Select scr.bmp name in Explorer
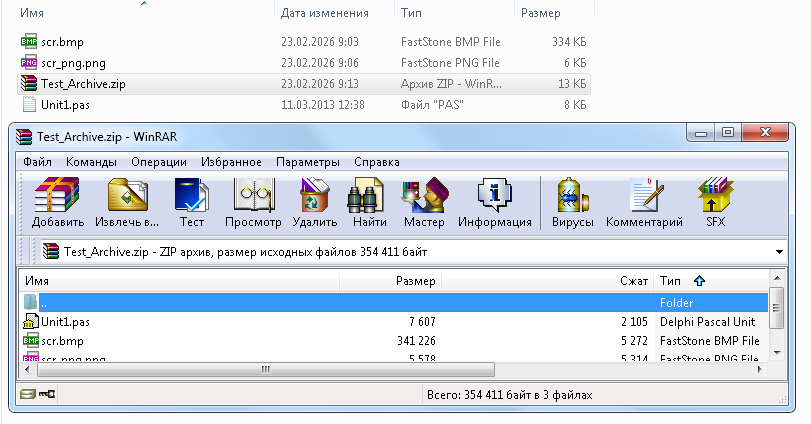Screen dimensions: 811x424 [x=62, y=42]
